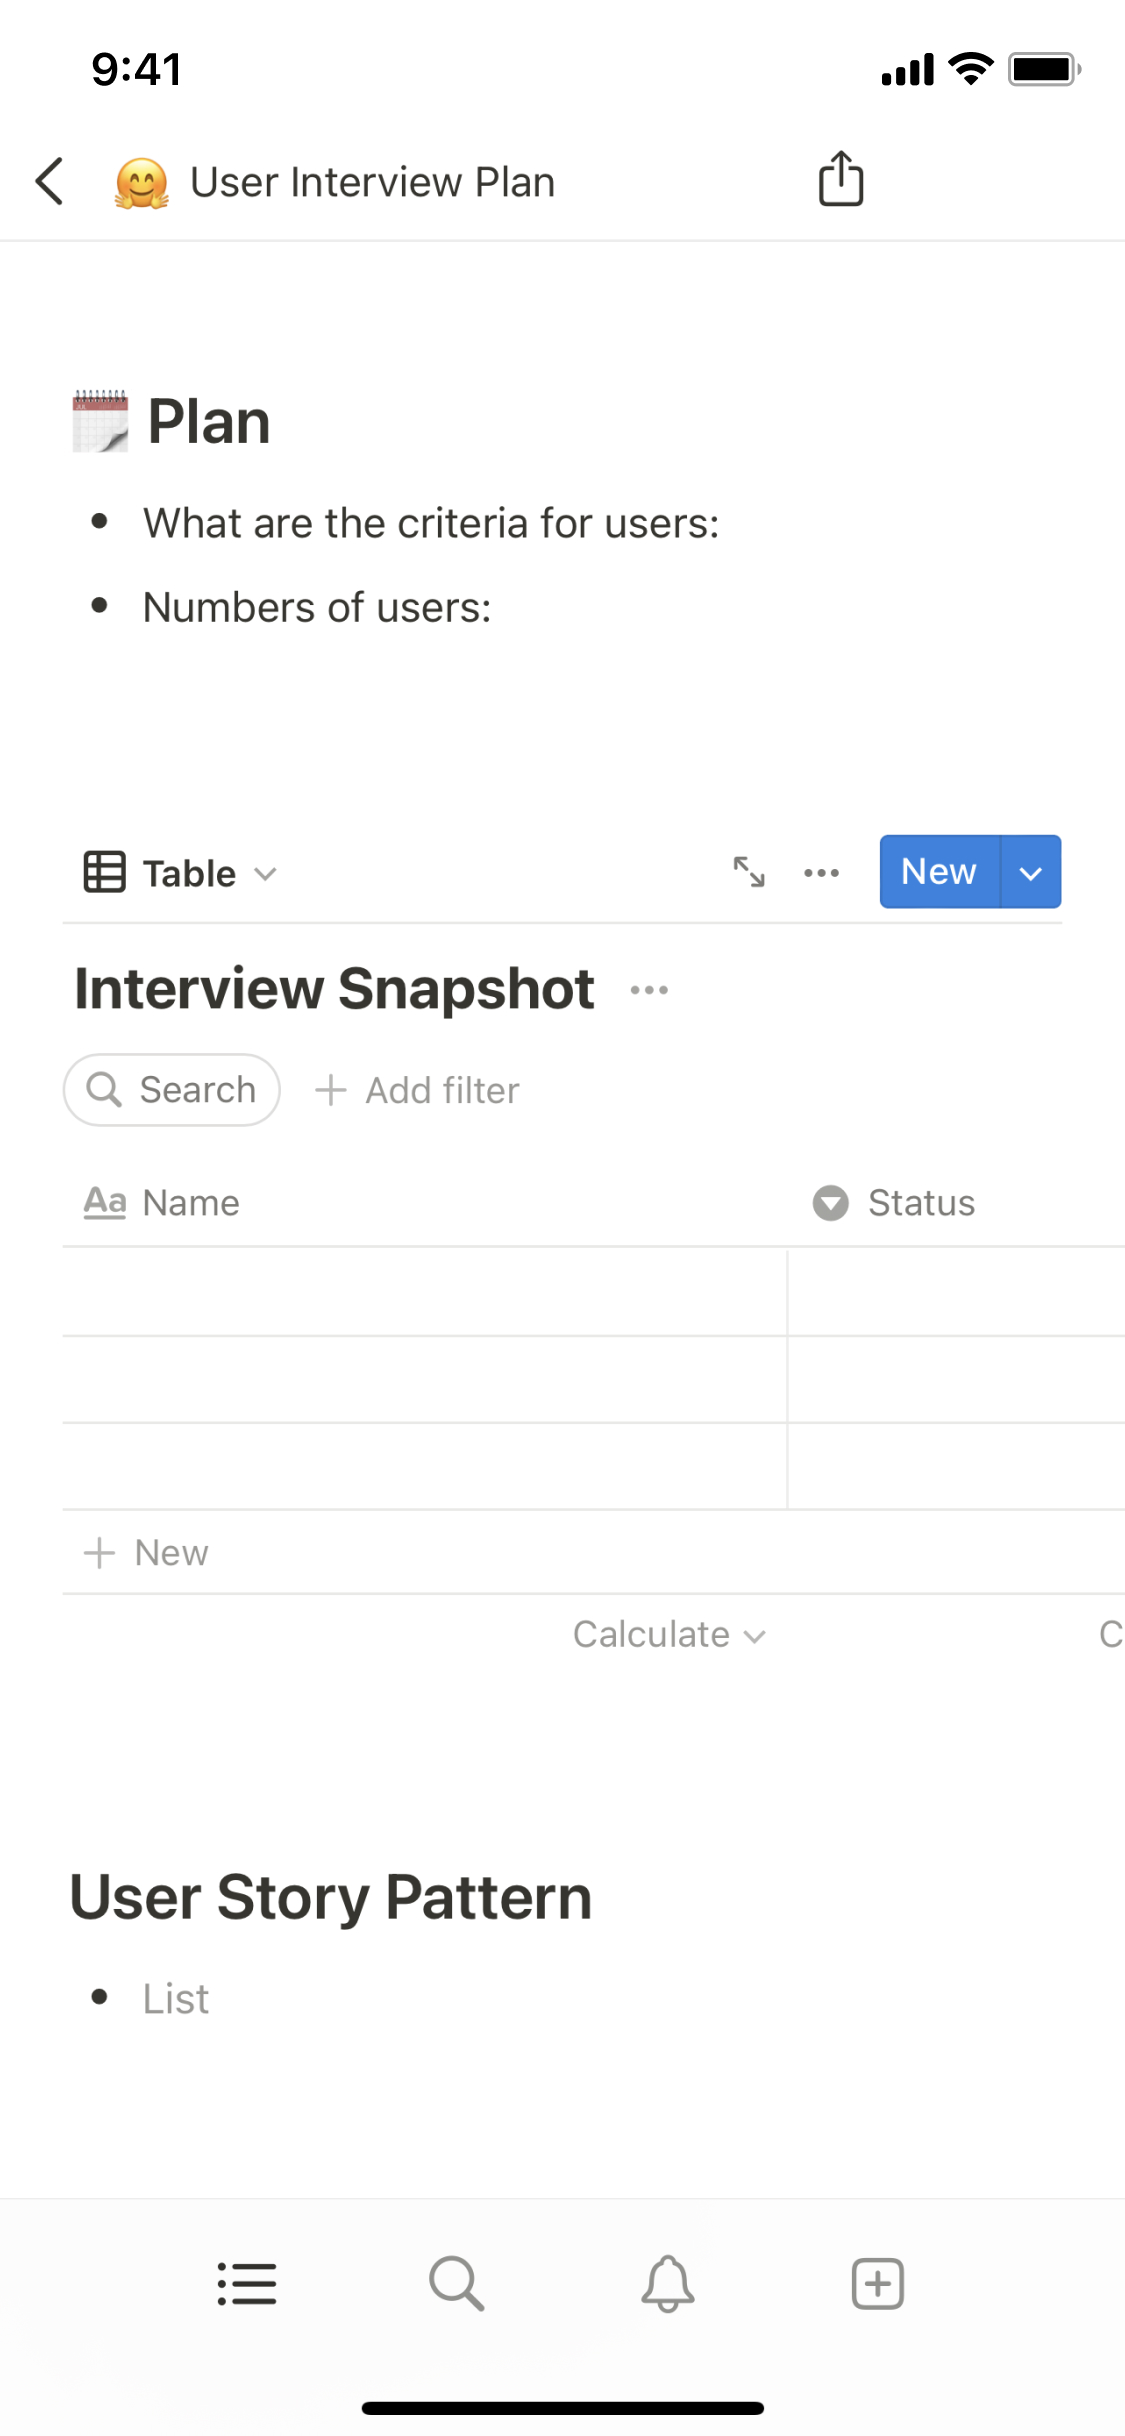Expand the arrow next to blue New button
Image resolution: width=1125 pixels, height=2436 pixels.
[1030, 872]
